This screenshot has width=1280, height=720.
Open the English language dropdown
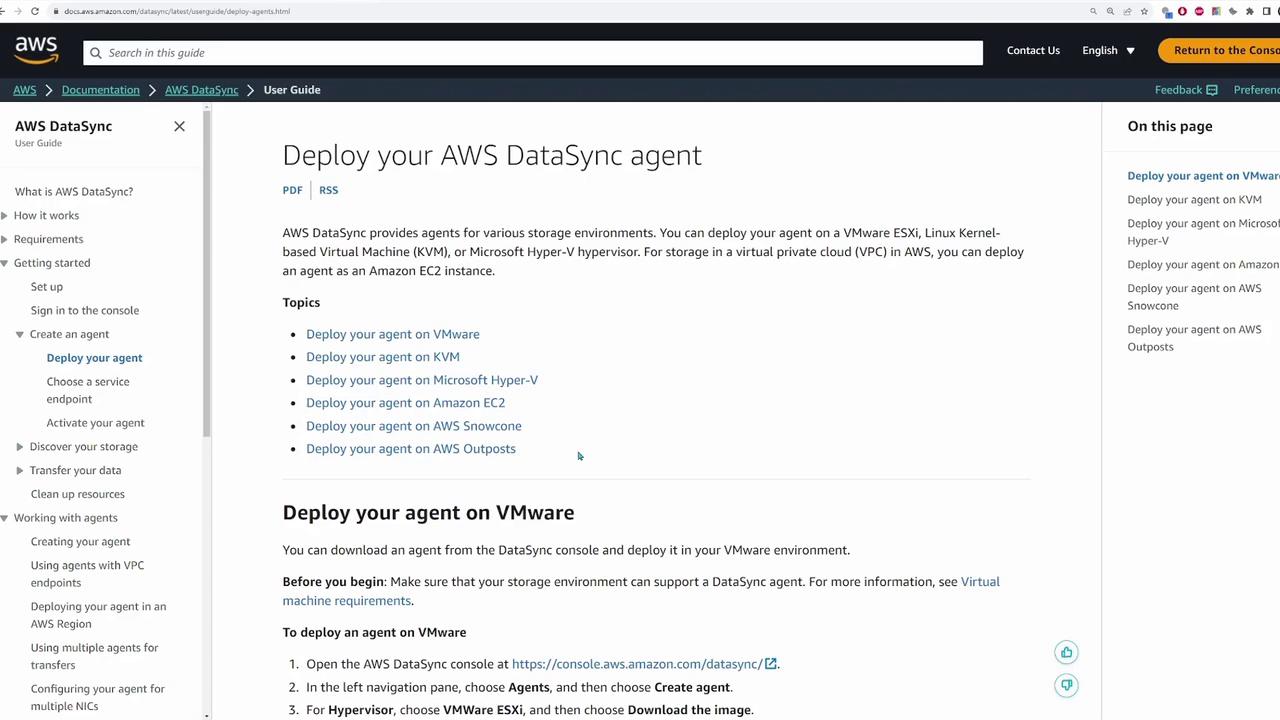point(1108,50)
